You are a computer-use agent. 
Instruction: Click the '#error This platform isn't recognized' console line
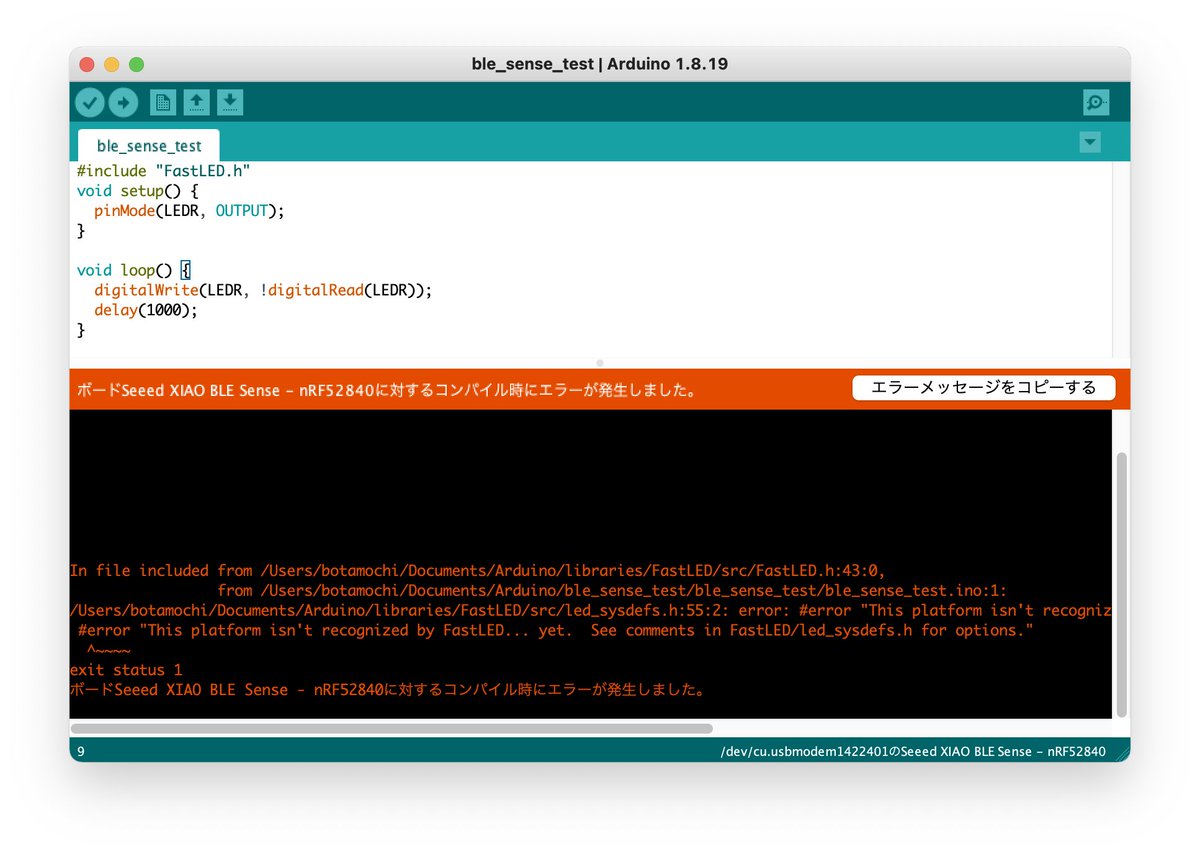click(555, 630)
